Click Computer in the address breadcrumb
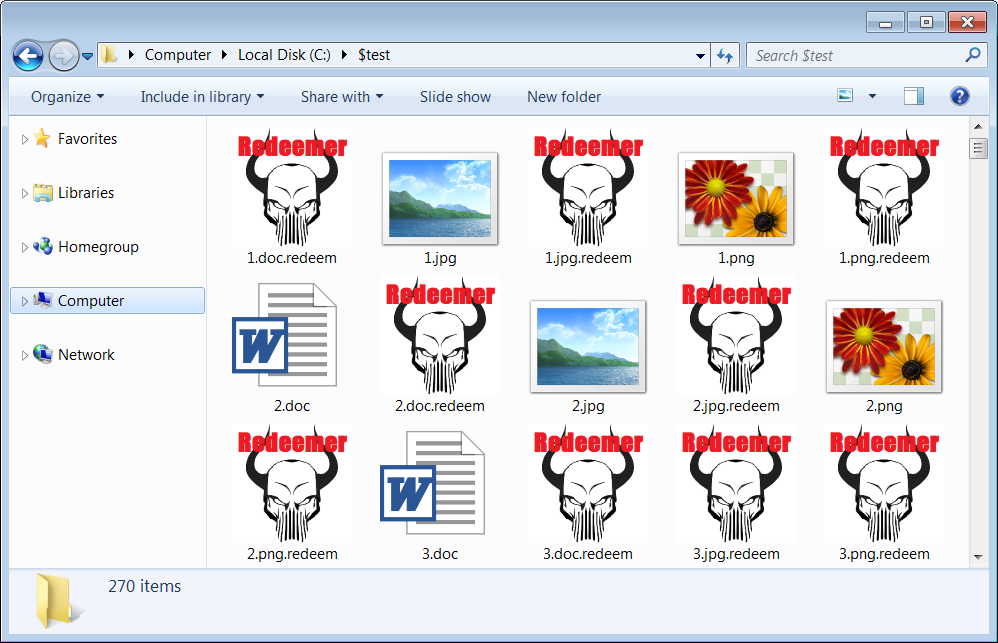 coord(178,55)
